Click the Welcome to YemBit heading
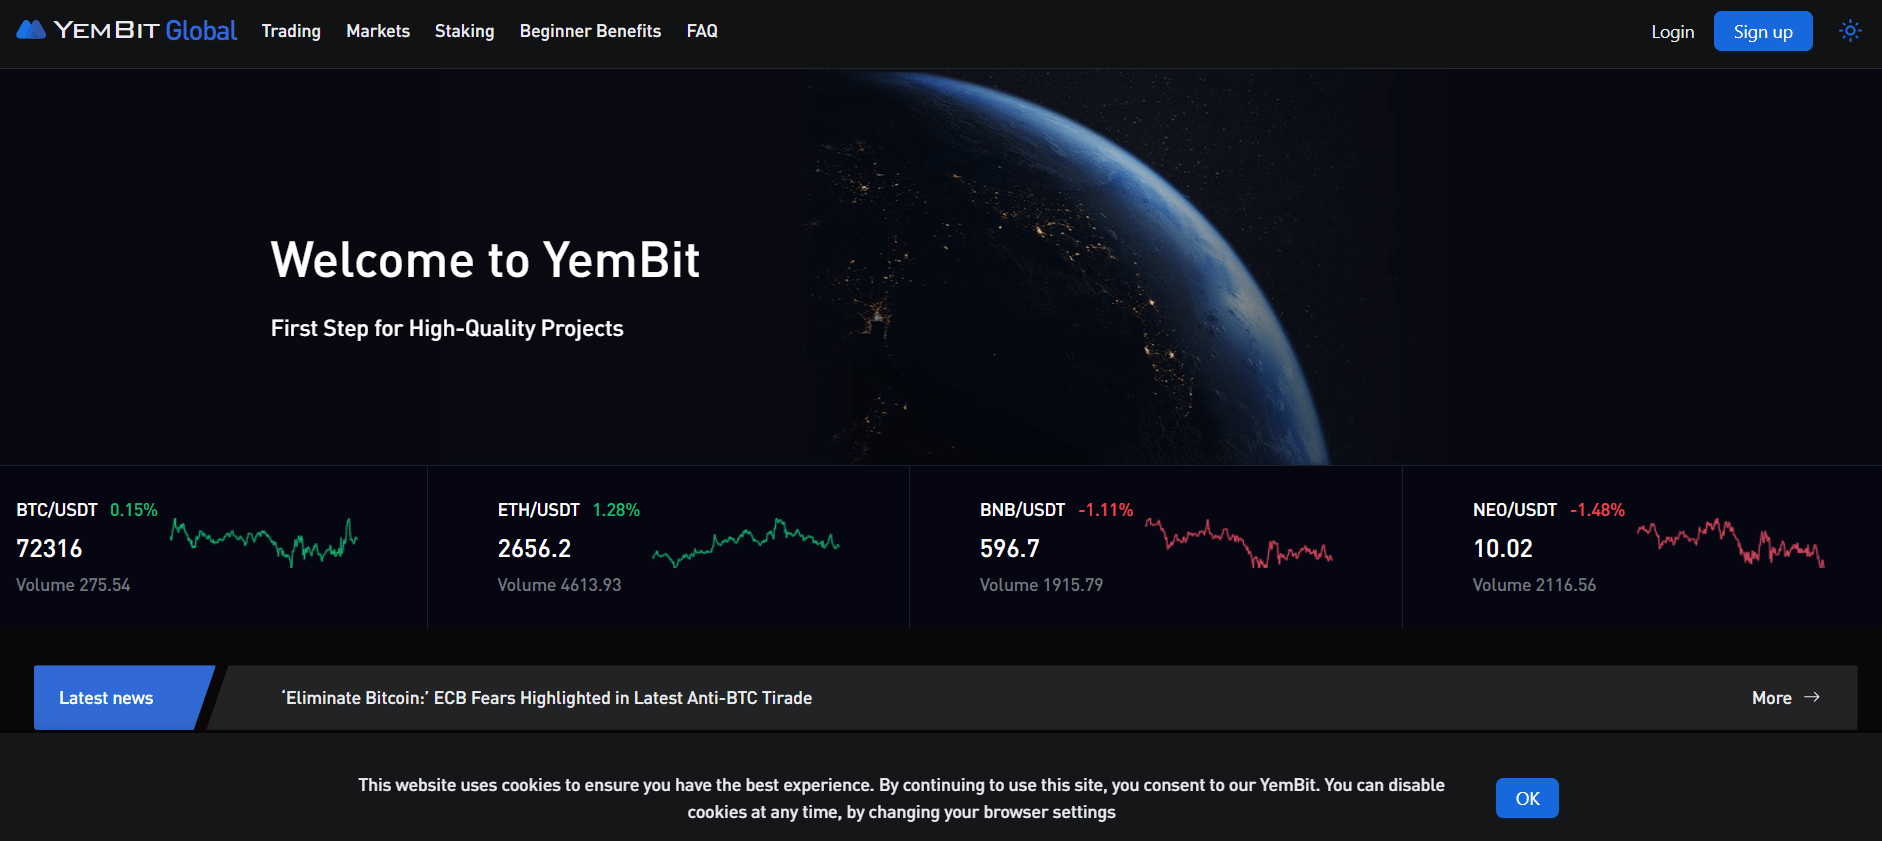This screenshot has height=841, width=1882. click(485, 260)
